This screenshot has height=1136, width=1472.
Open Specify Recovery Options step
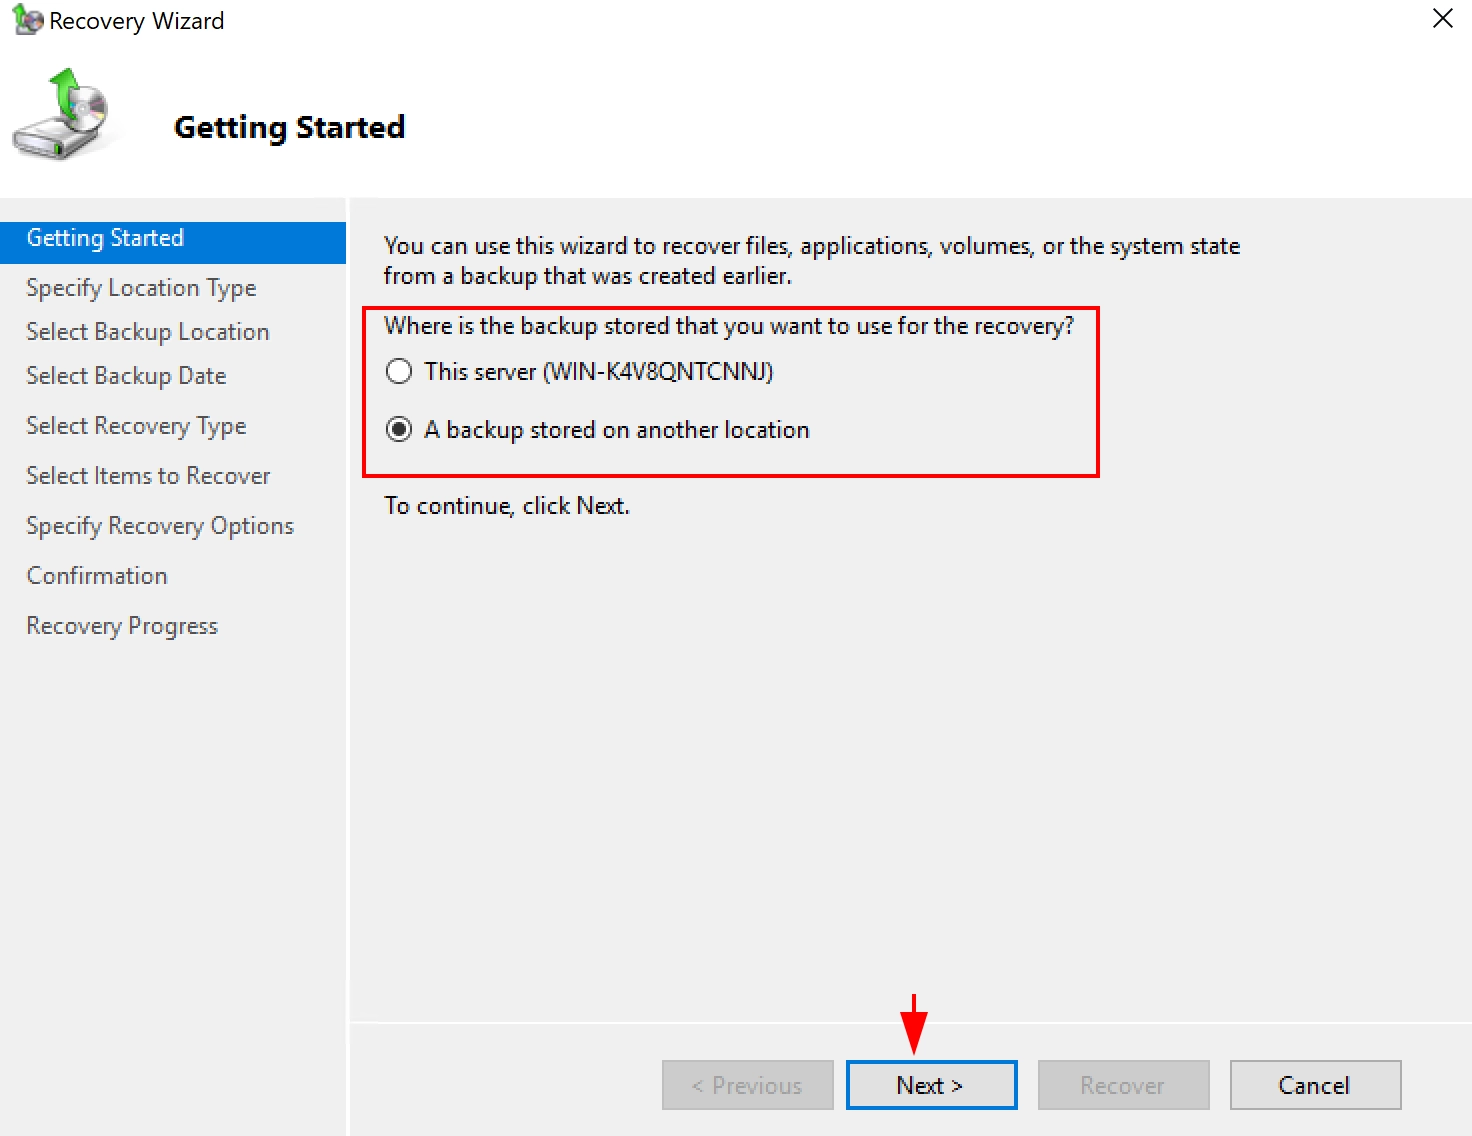tap(160, 526)
